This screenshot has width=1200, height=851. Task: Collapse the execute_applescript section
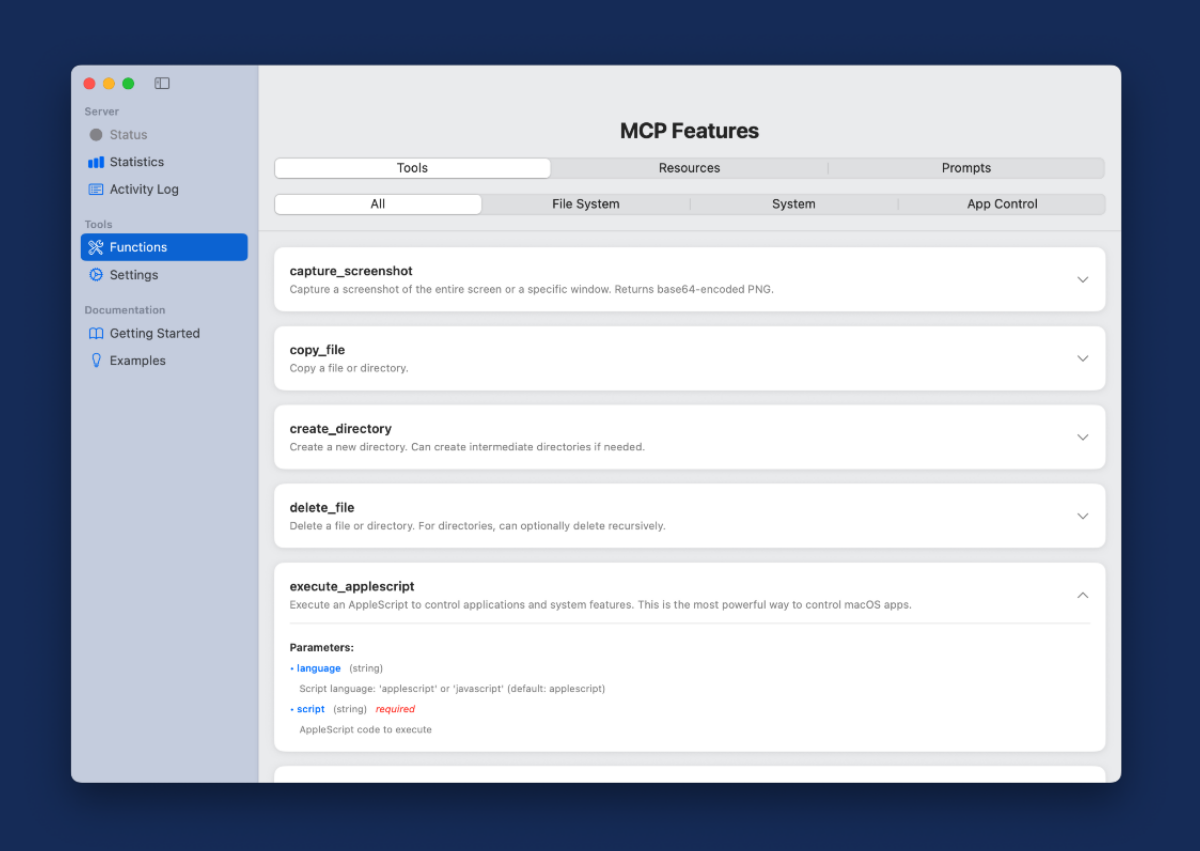point(1082,595)
